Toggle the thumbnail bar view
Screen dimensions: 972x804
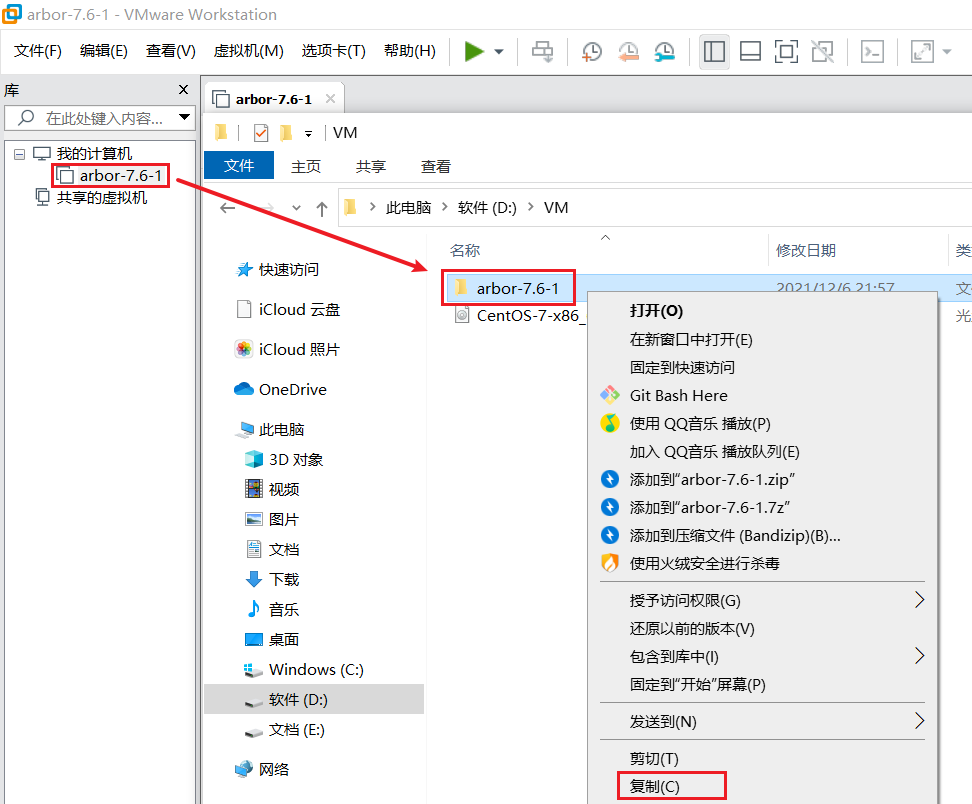pyautogui.click(x=750, y=51)
